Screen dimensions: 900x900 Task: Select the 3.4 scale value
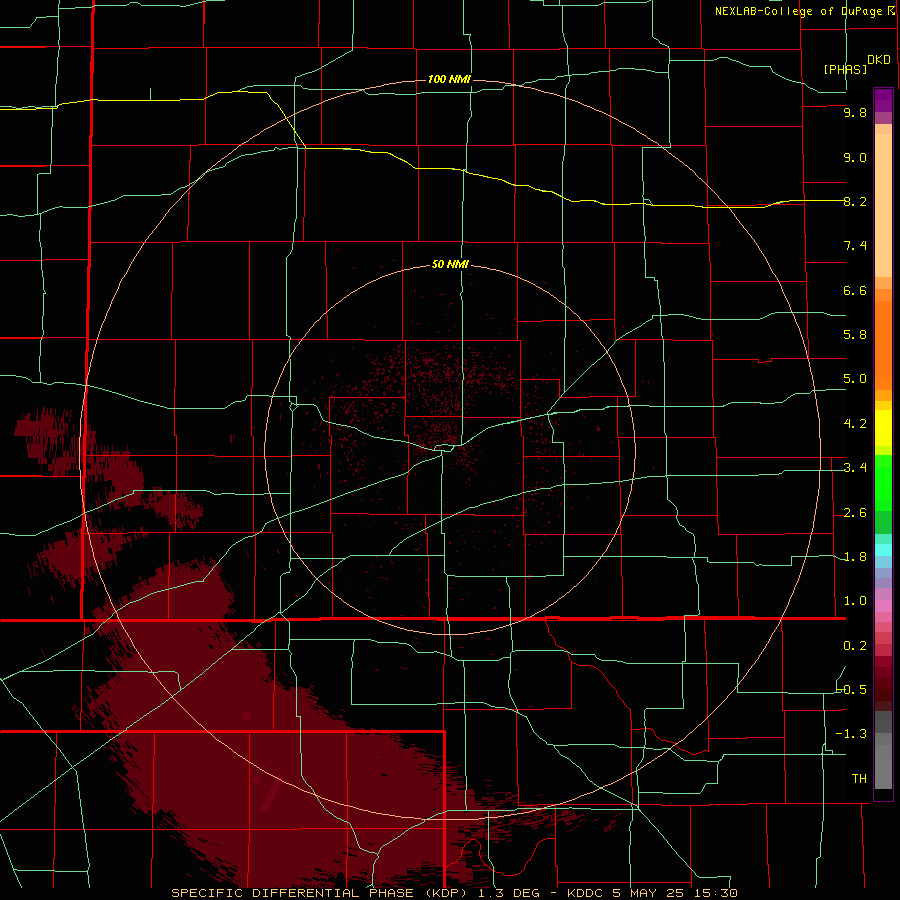[855, 468]
